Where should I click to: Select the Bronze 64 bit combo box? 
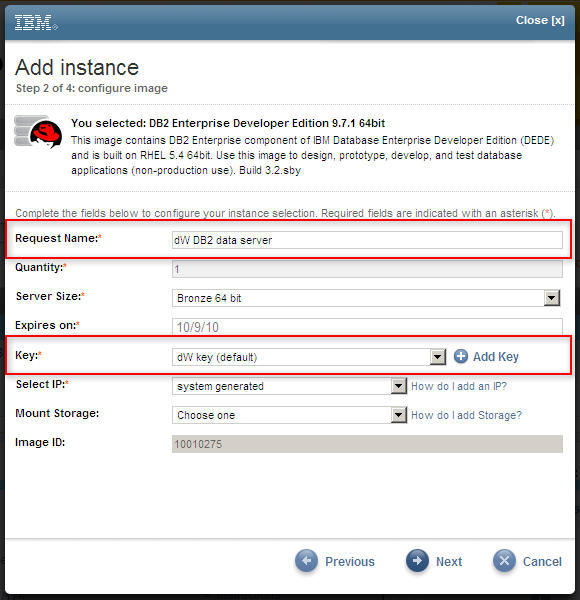pyautogui.click(x=366, y=298)
